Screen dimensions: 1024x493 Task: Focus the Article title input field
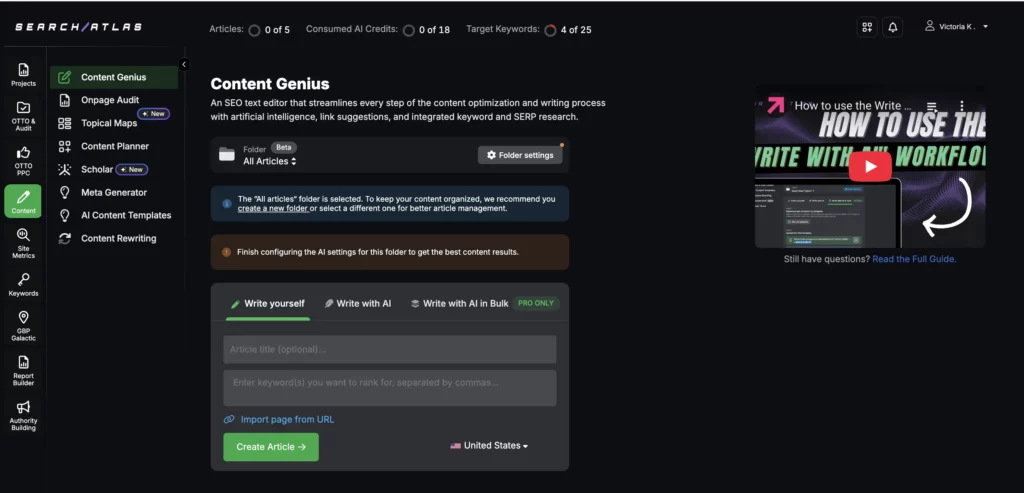click(390, 349)
